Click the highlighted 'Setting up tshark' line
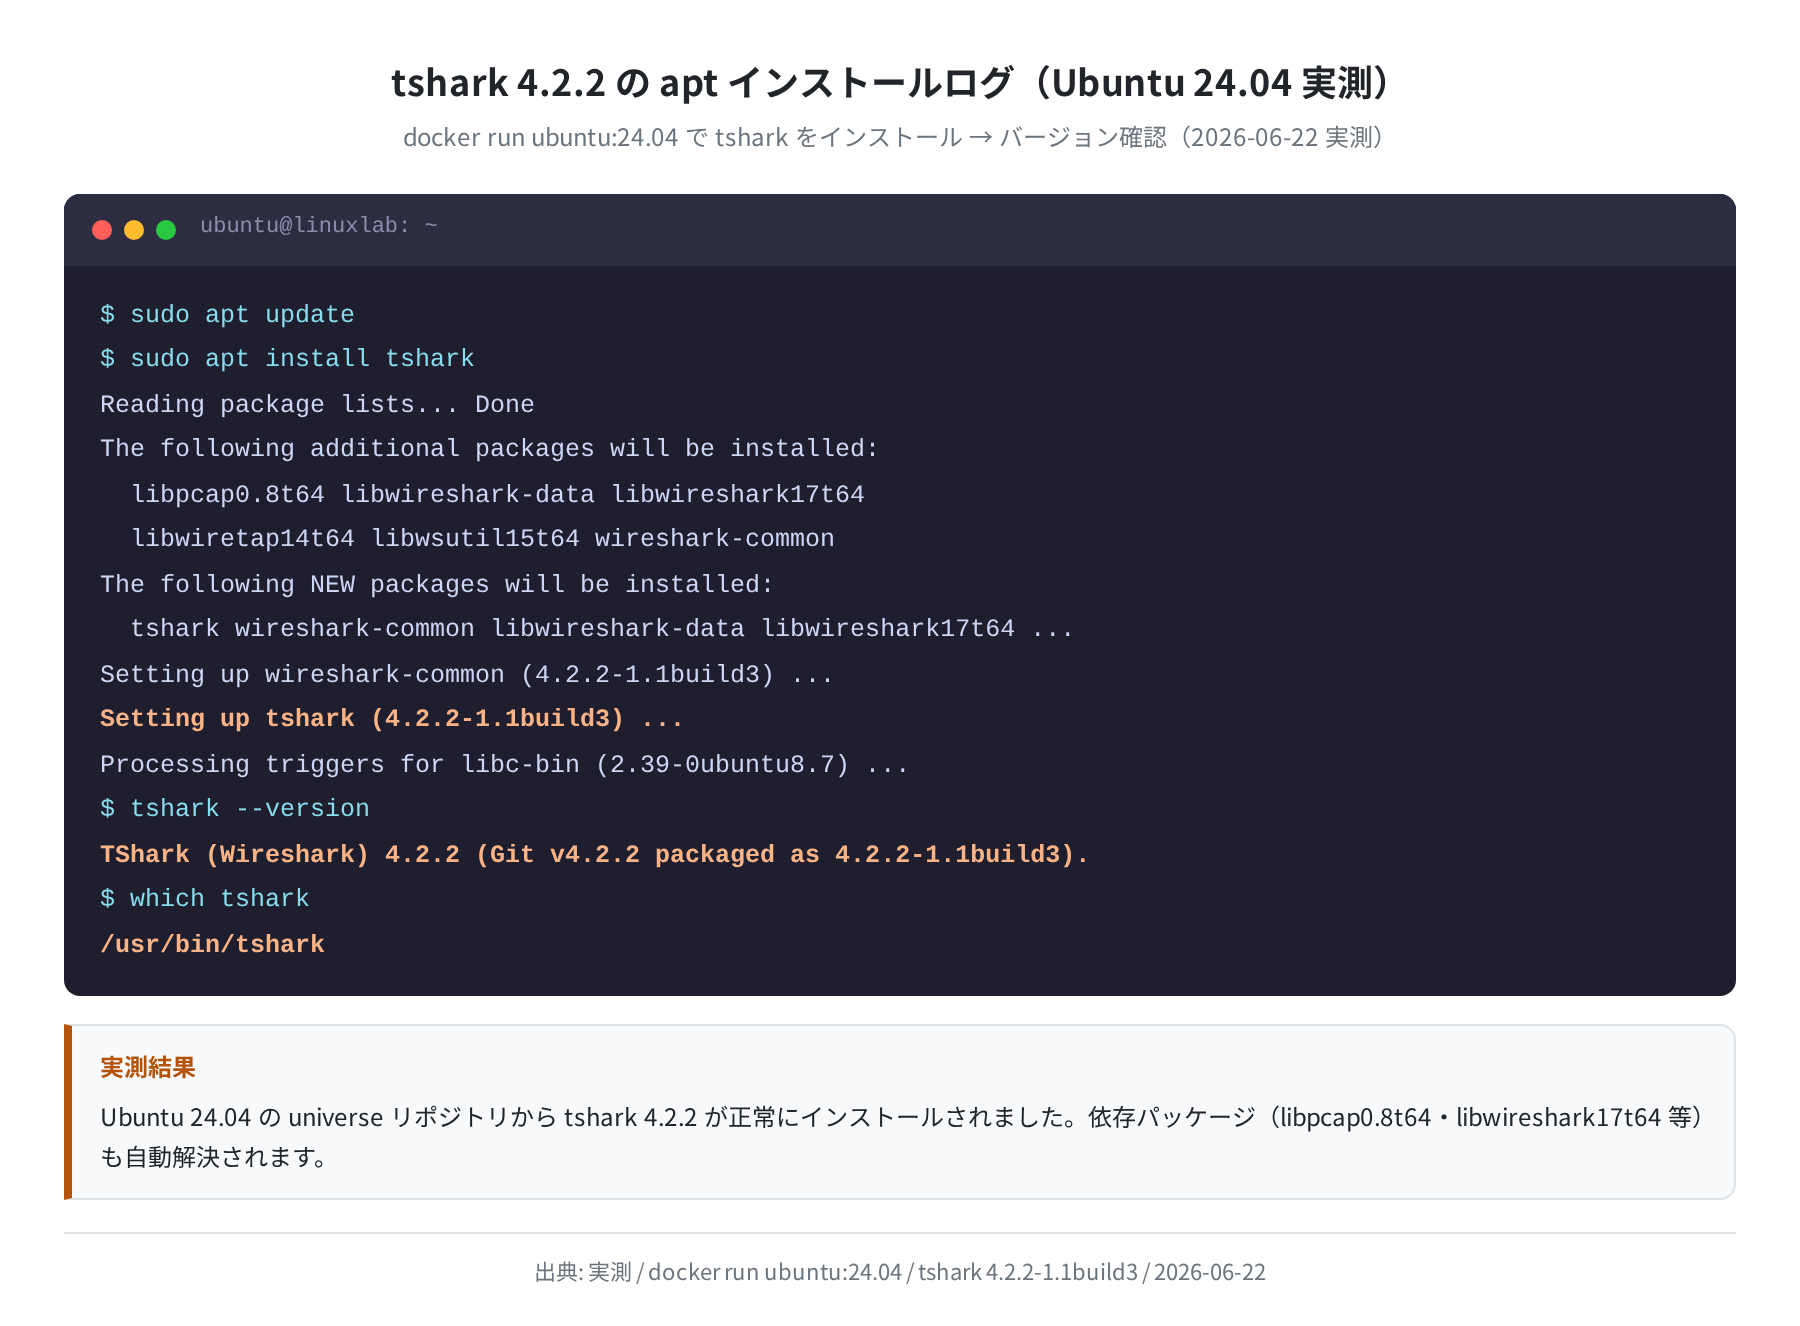 391,718
